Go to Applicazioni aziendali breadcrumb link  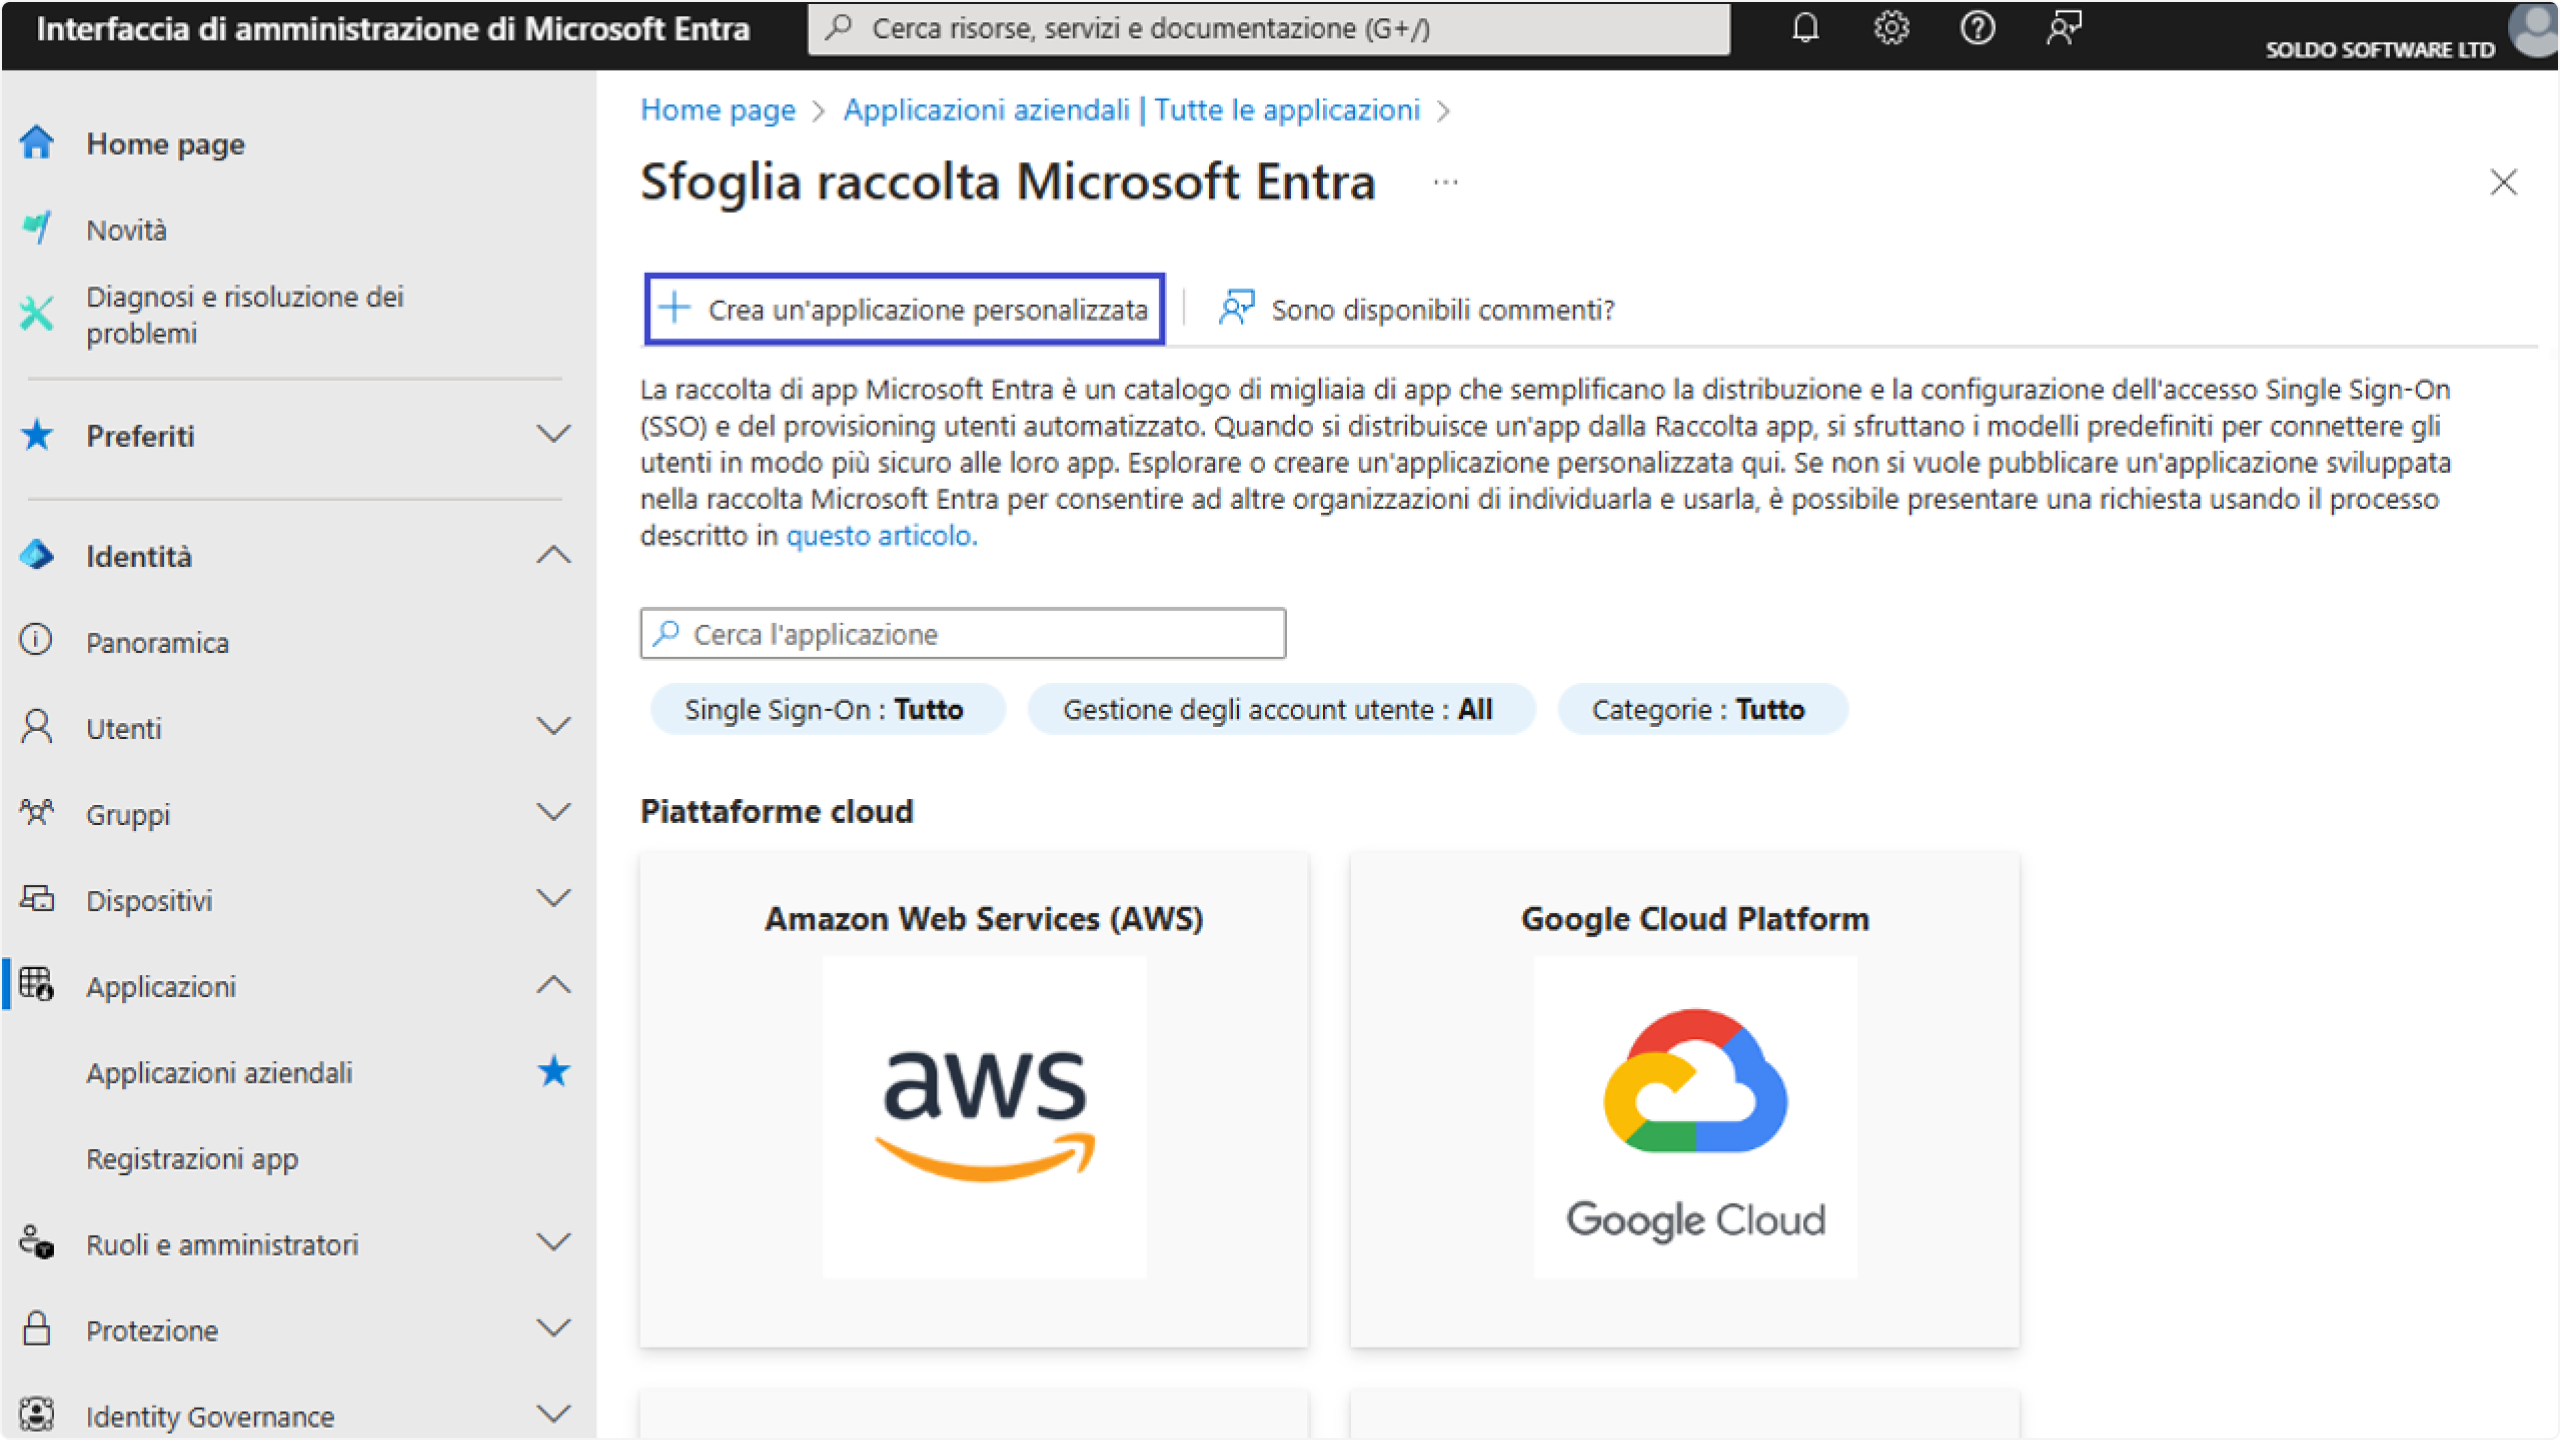coord(1132,110)
